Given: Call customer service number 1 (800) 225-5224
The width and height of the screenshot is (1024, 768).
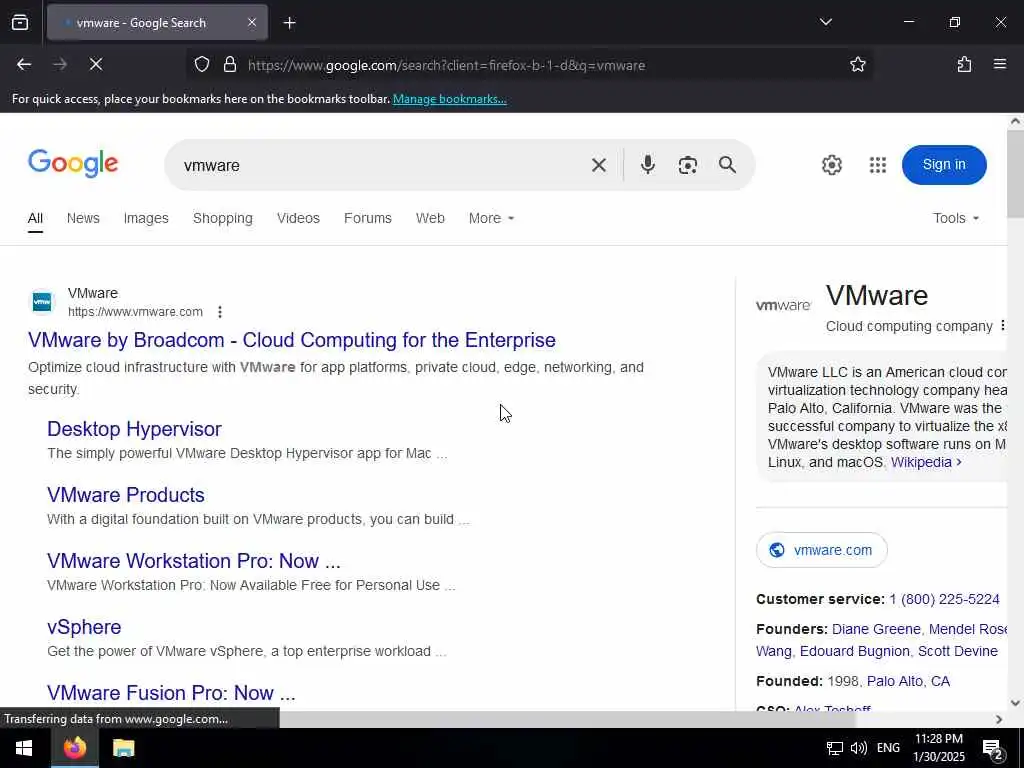Looking at the screenshot, I should (x=944, y=600).
